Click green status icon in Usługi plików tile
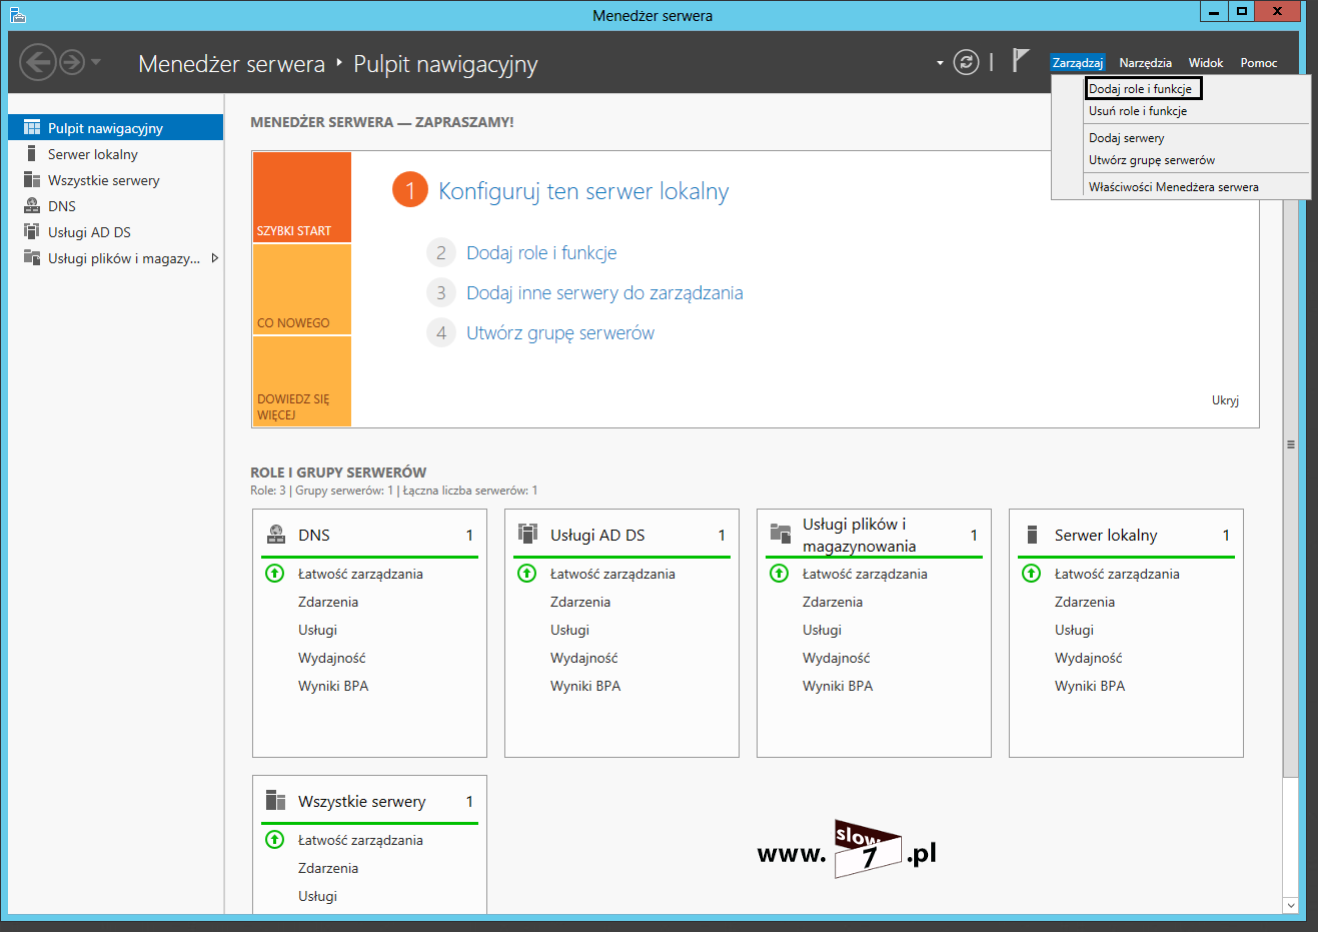 779,573
